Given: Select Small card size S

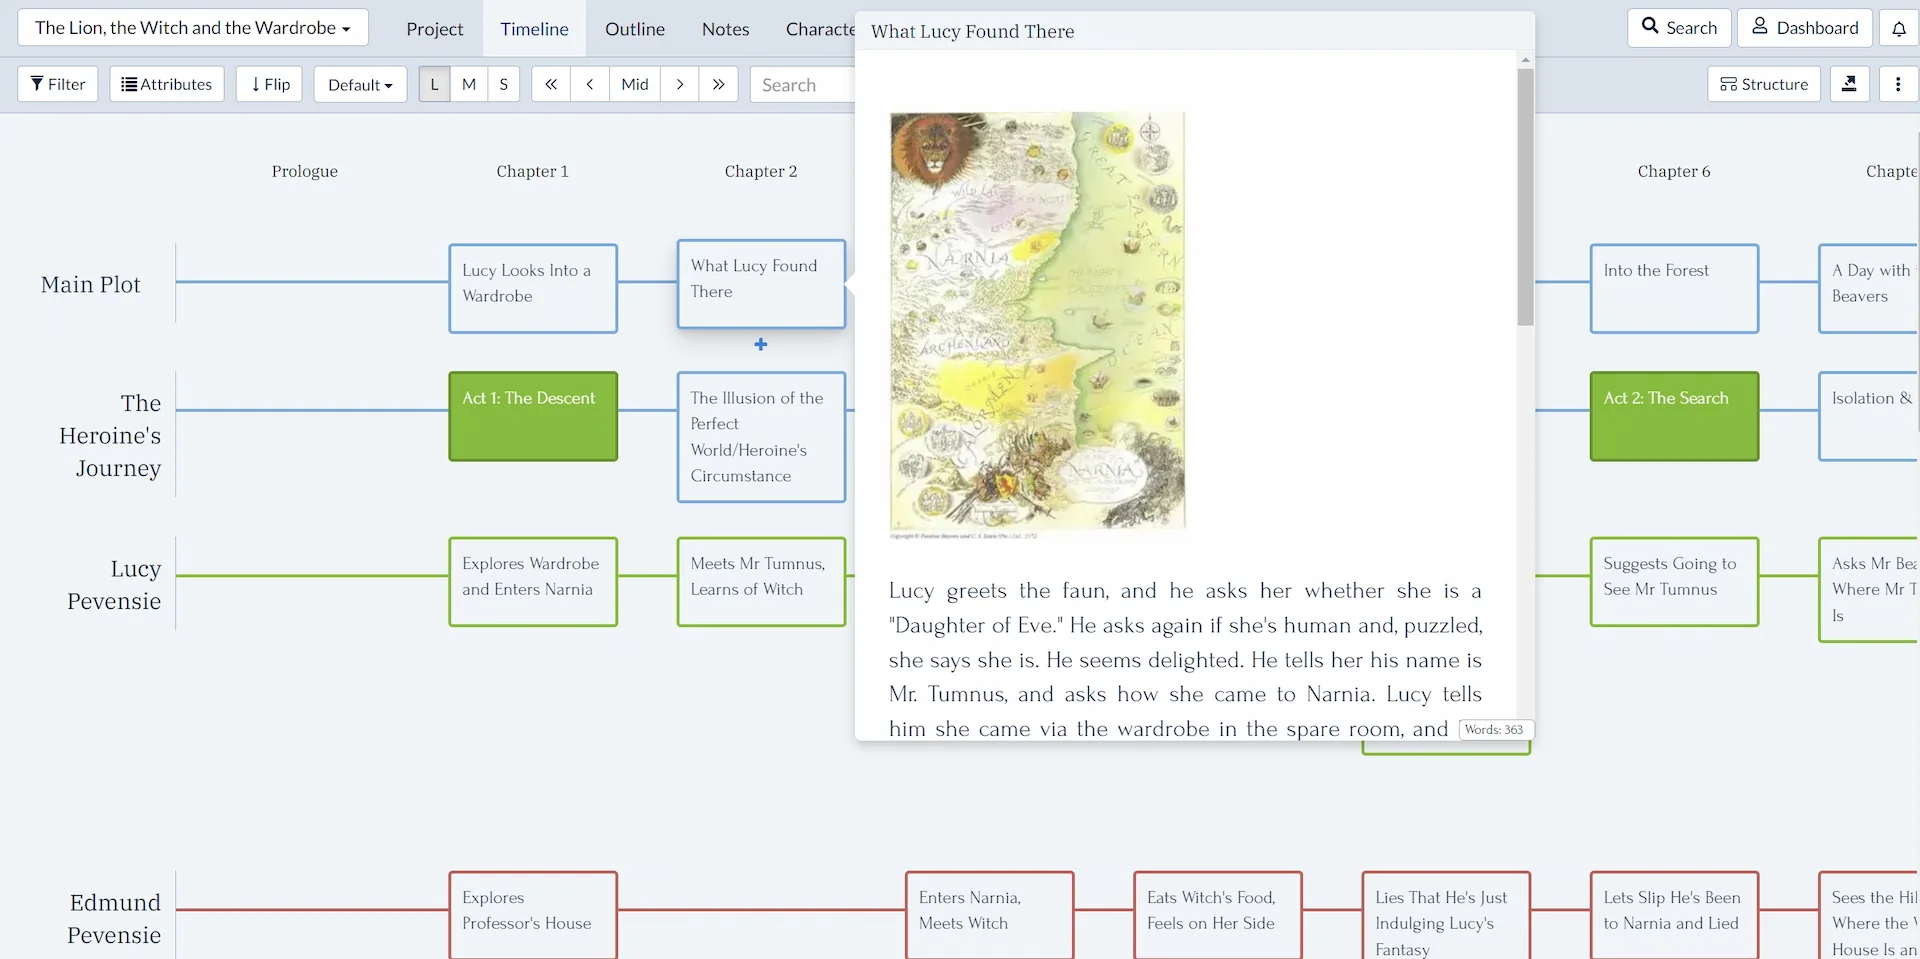Looking at the screenshot, I should pos(504,84).
